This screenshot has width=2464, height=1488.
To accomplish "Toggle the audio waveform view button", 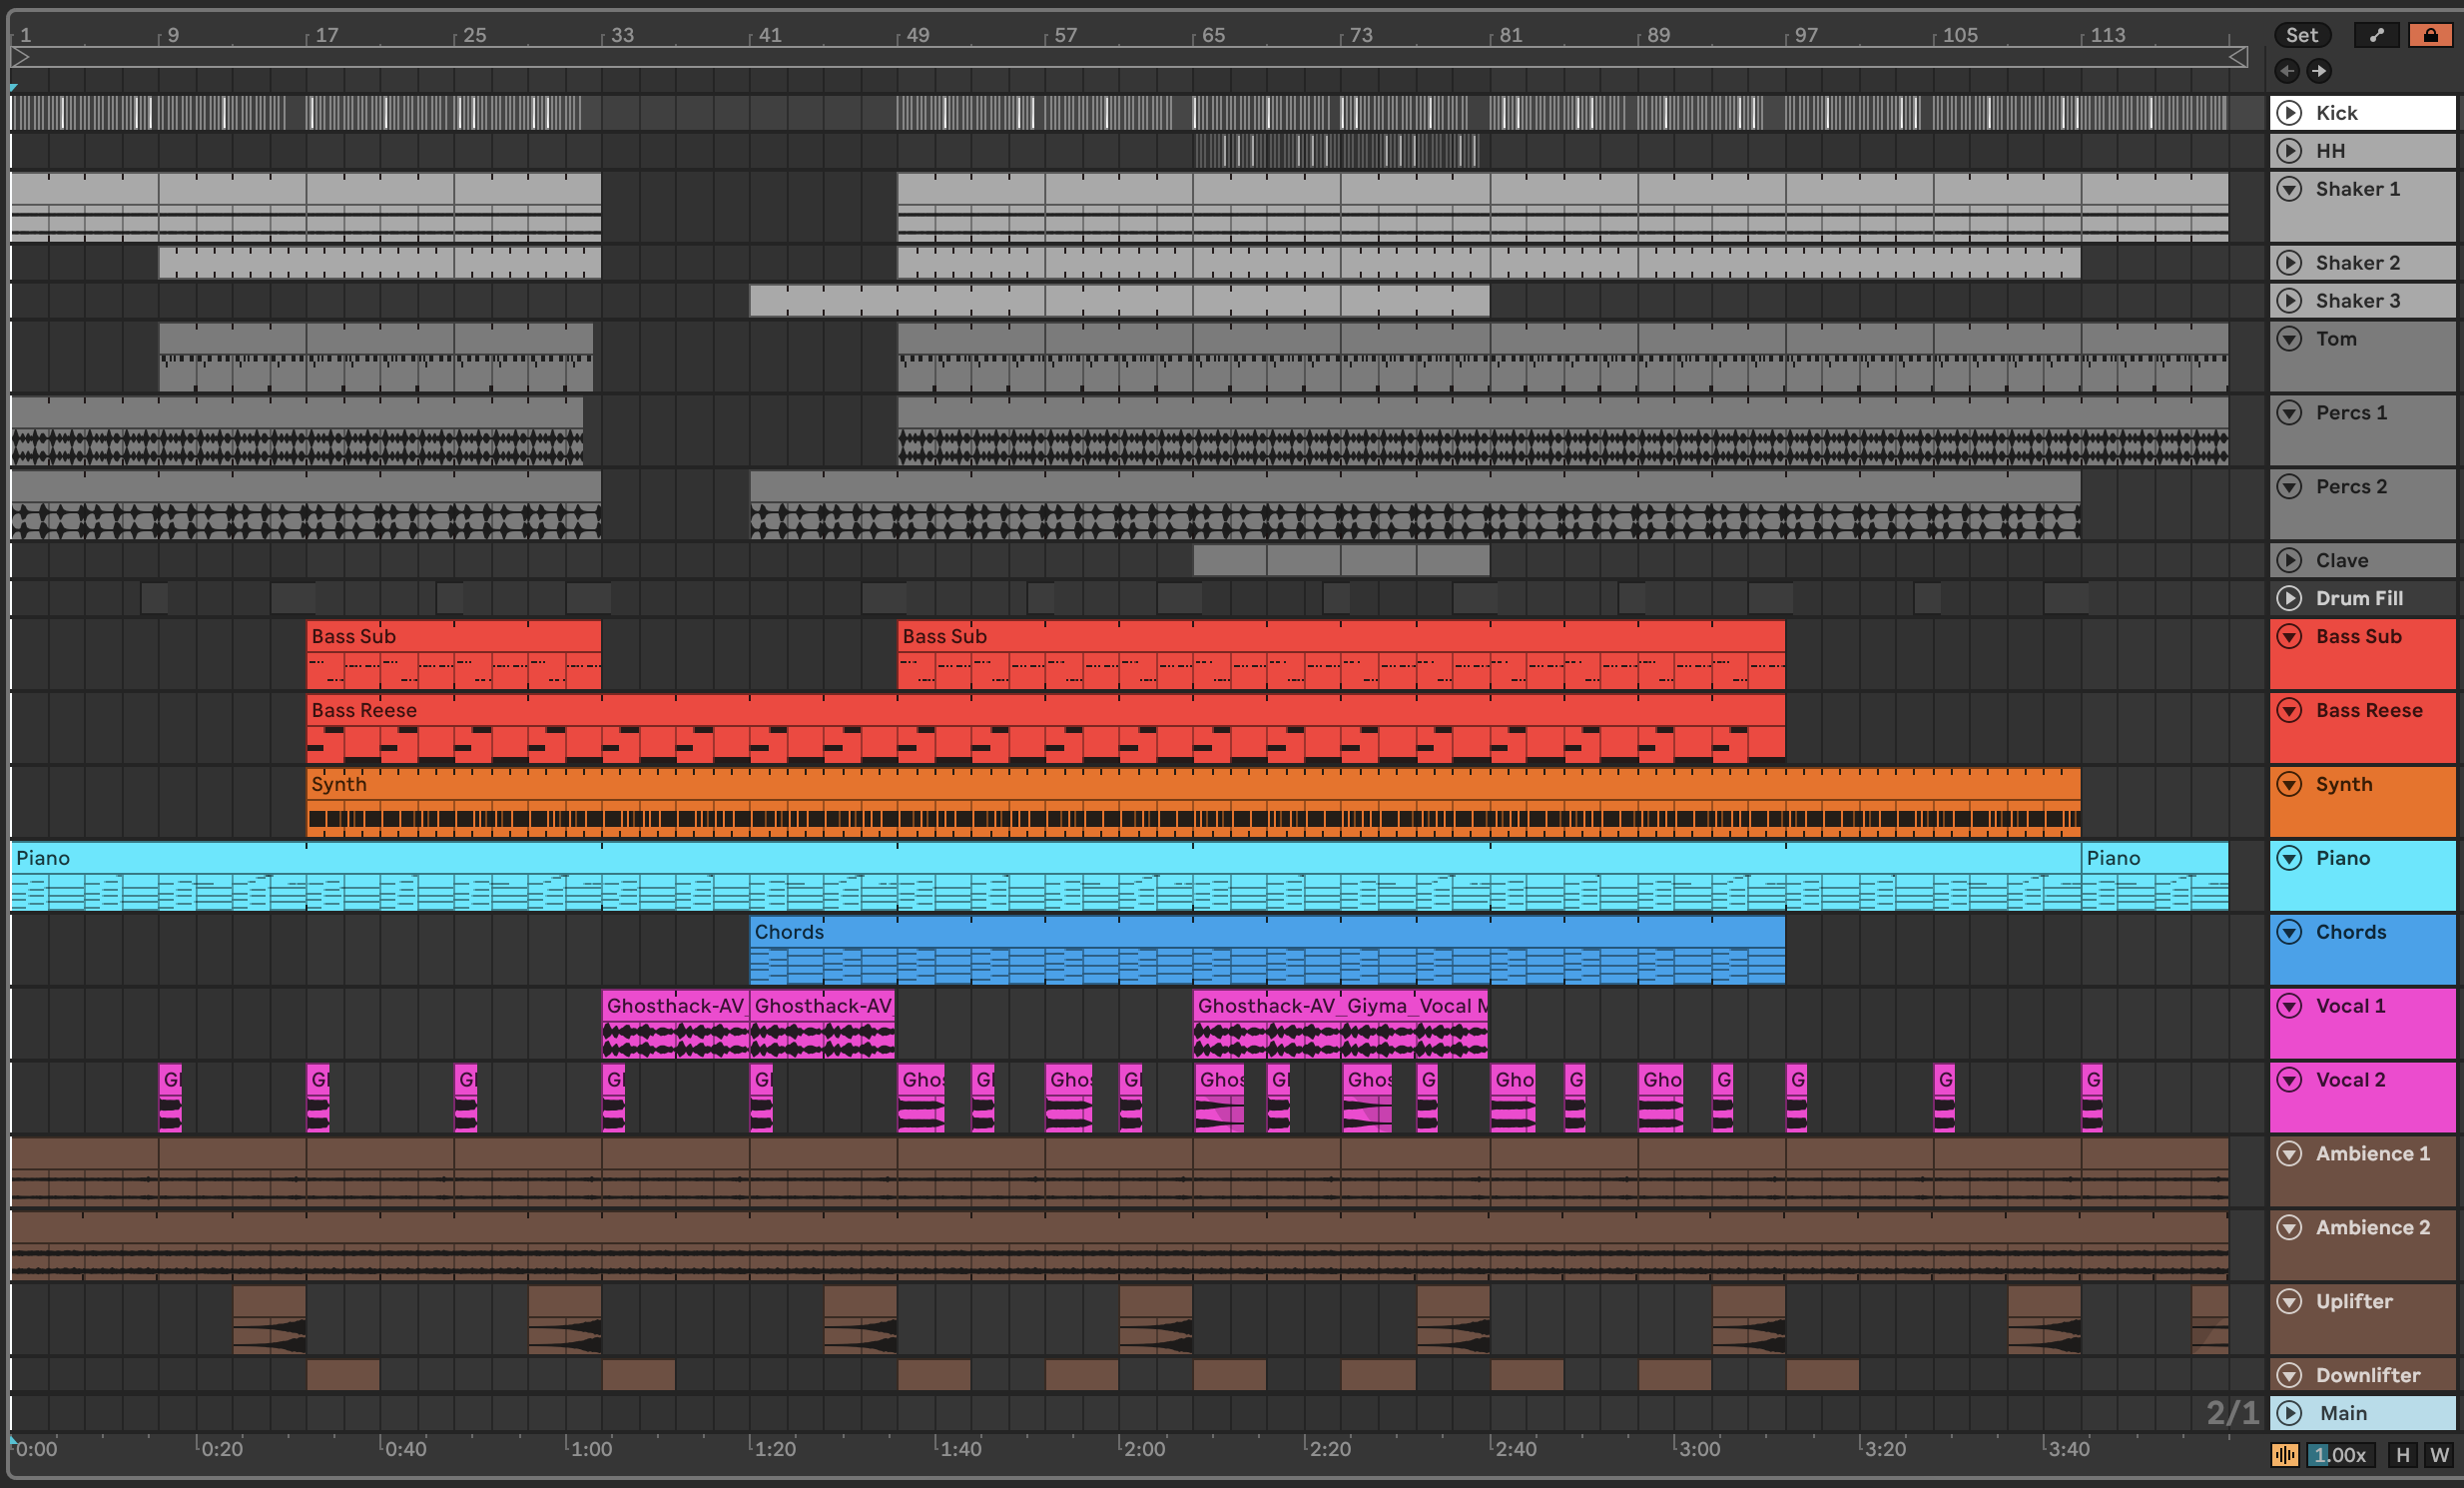I will click(x=2284, y=1455).
